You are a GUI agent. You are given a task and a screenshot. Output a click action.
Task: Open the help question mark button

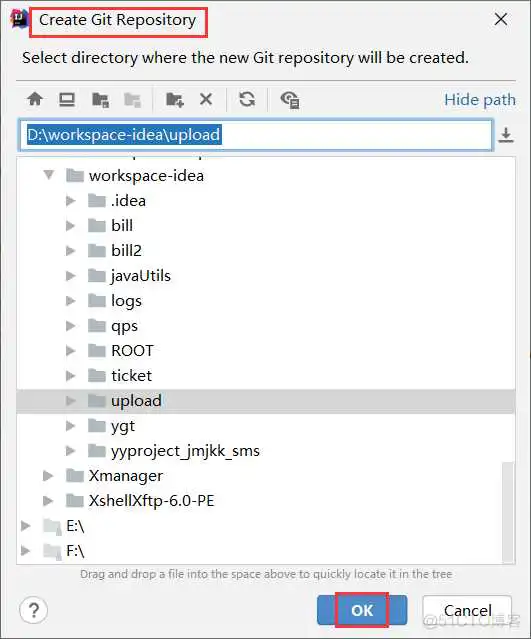click(34, 610)
